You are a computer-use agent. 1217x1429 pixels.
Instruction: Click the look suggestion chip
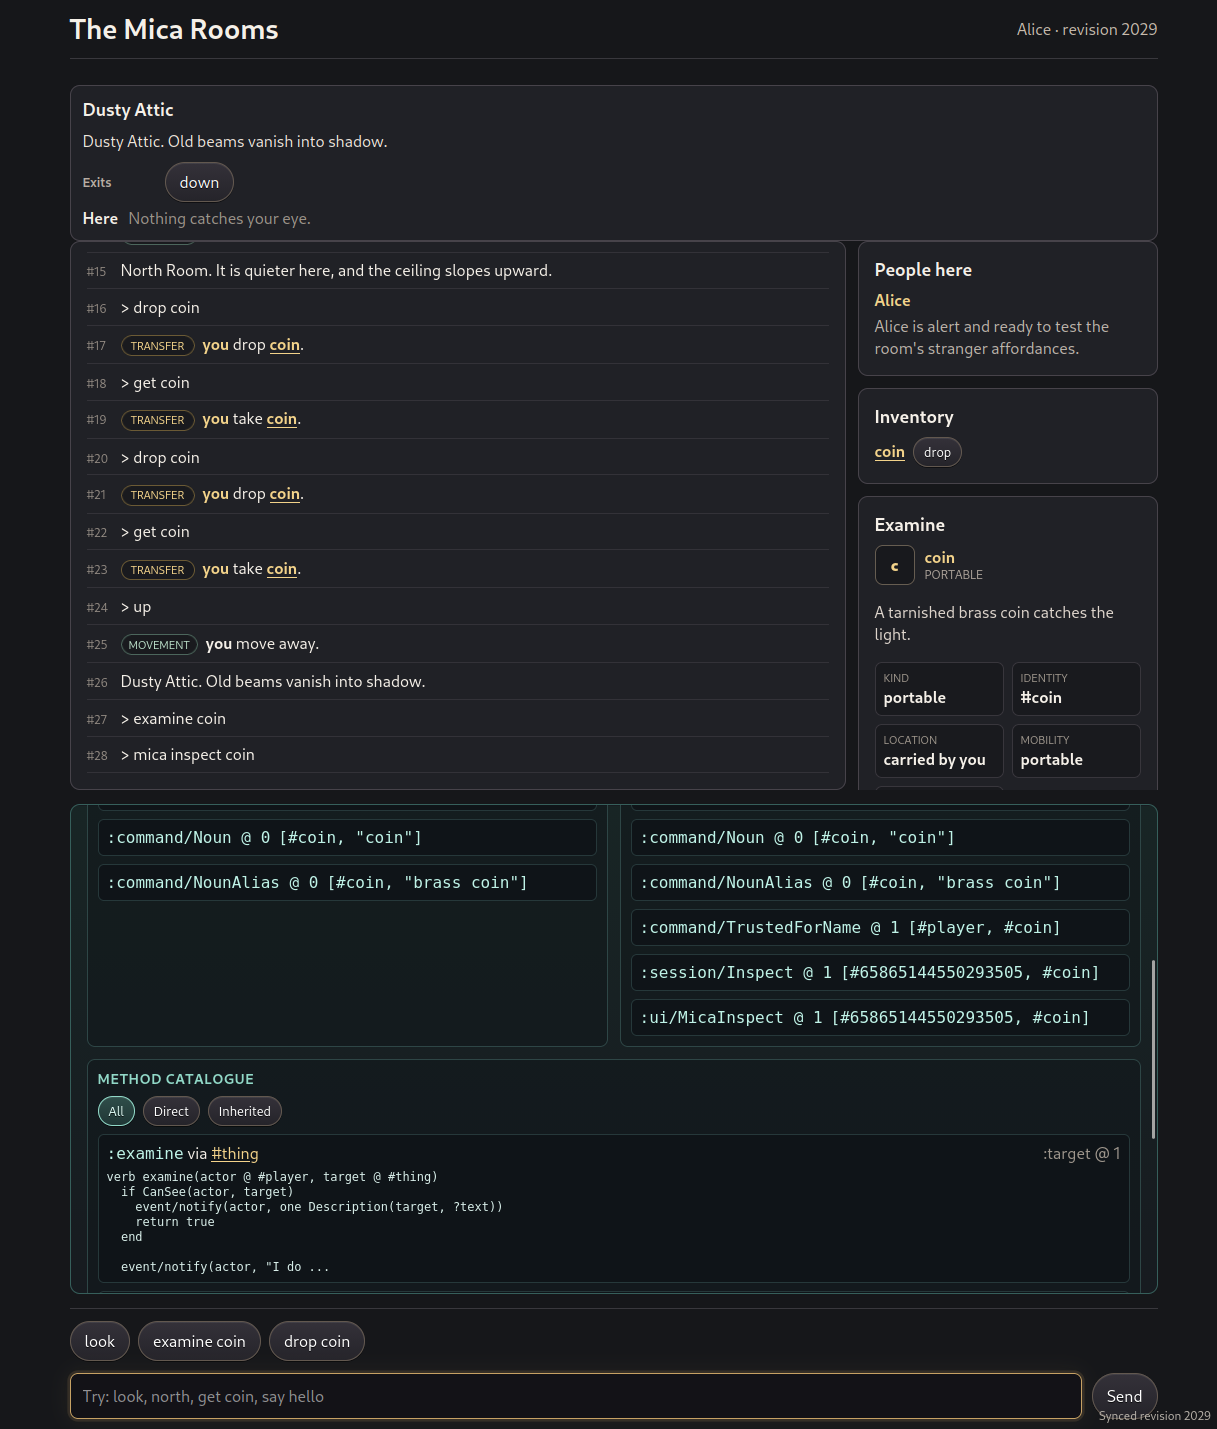(x=100, y=1341)
